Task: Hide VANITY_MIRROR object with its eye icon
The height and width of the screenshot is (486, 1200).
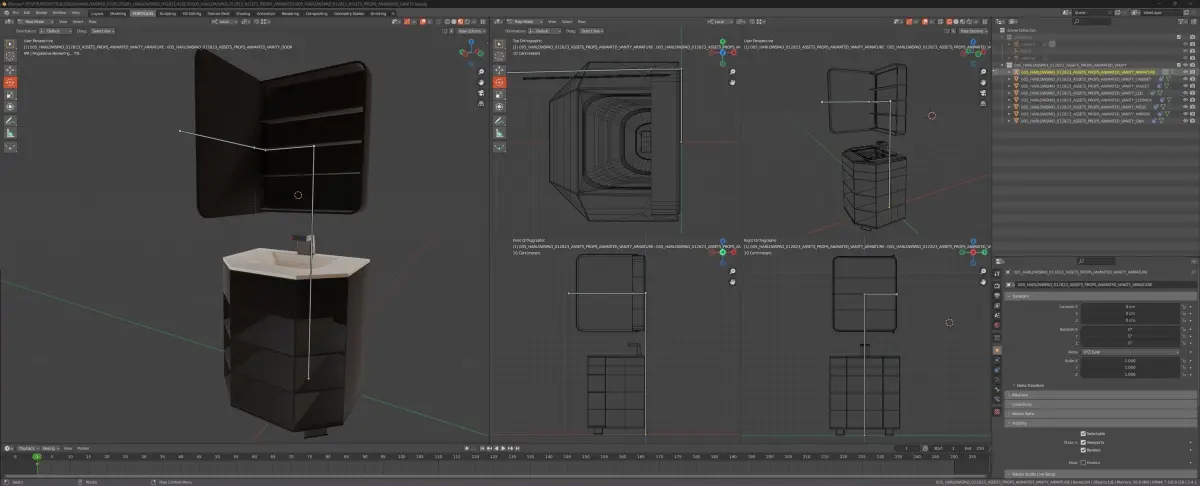Action: point(1185,114)
